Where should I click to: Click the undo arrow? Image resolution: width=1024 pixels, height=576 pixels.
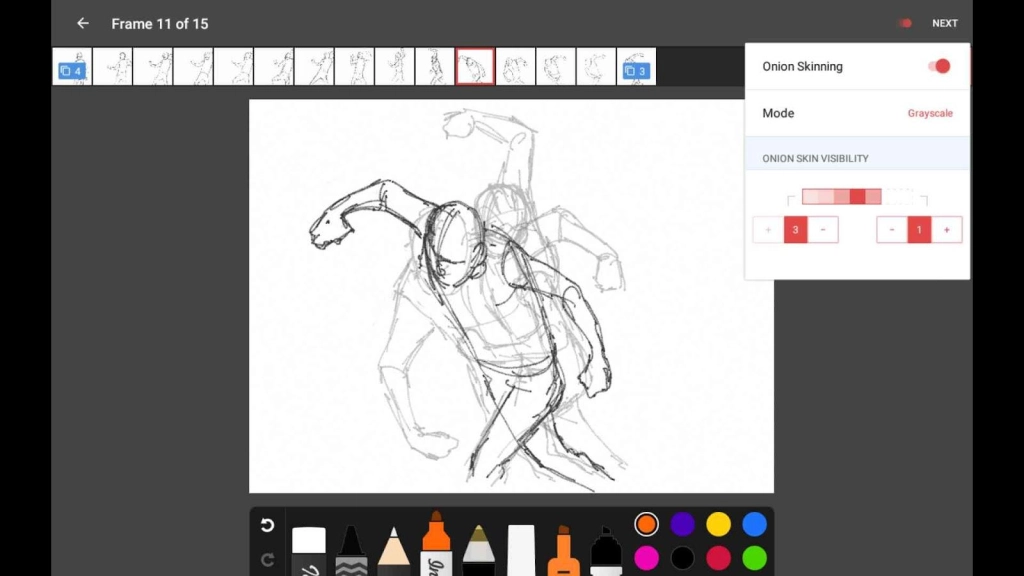tap(266, 522)
